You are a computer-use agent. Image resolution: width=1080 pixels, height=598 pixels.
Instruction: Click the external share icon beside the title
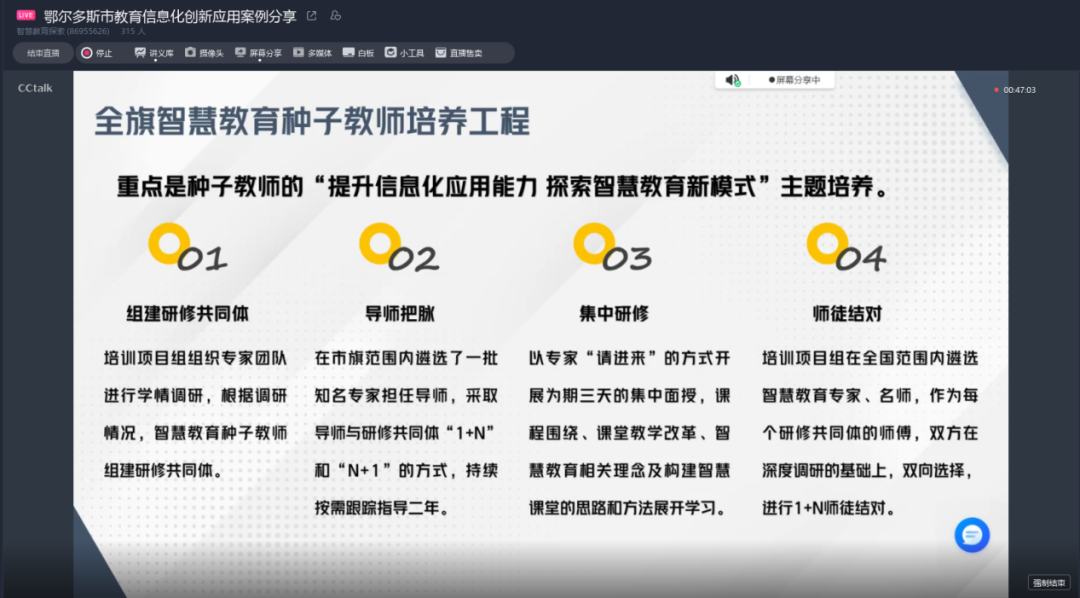[x=310, y=16]
